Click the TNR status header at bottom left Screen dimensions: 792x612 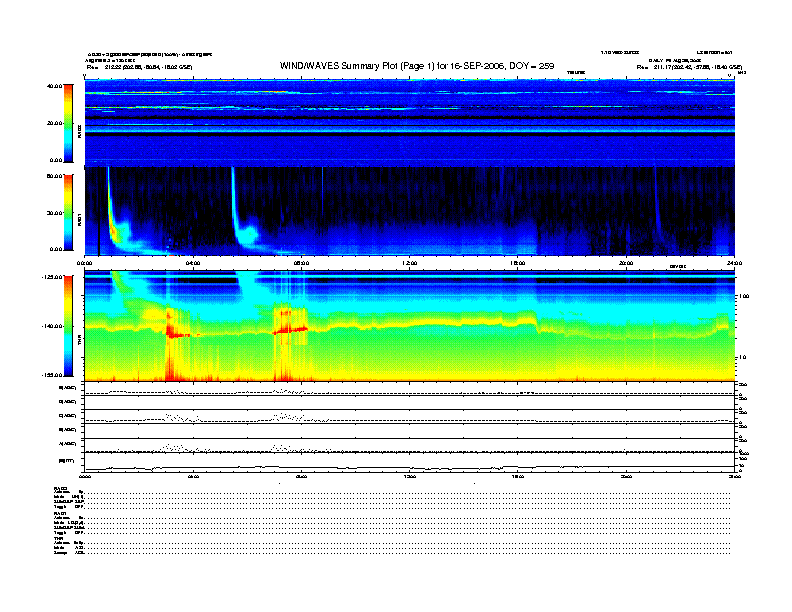point(58,538)
